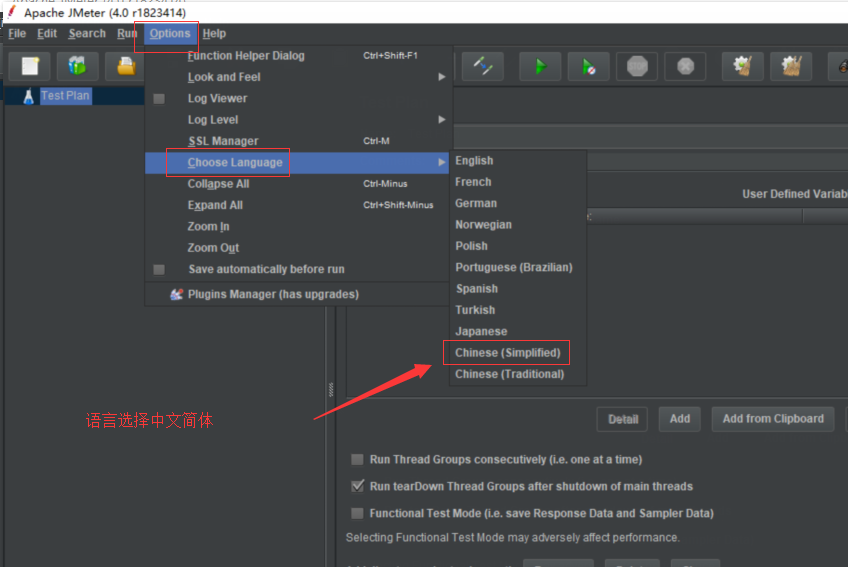Click Start no pauses icon
Viewport: 848px width, 567px height.
point(588,67)
